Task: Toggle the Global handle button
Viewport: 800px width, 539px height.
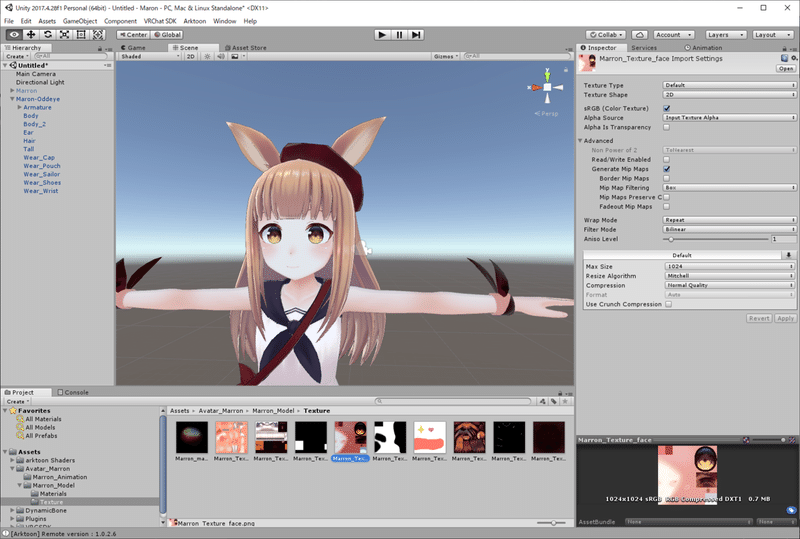Action: pyautogui.click(x=167, y=35)
